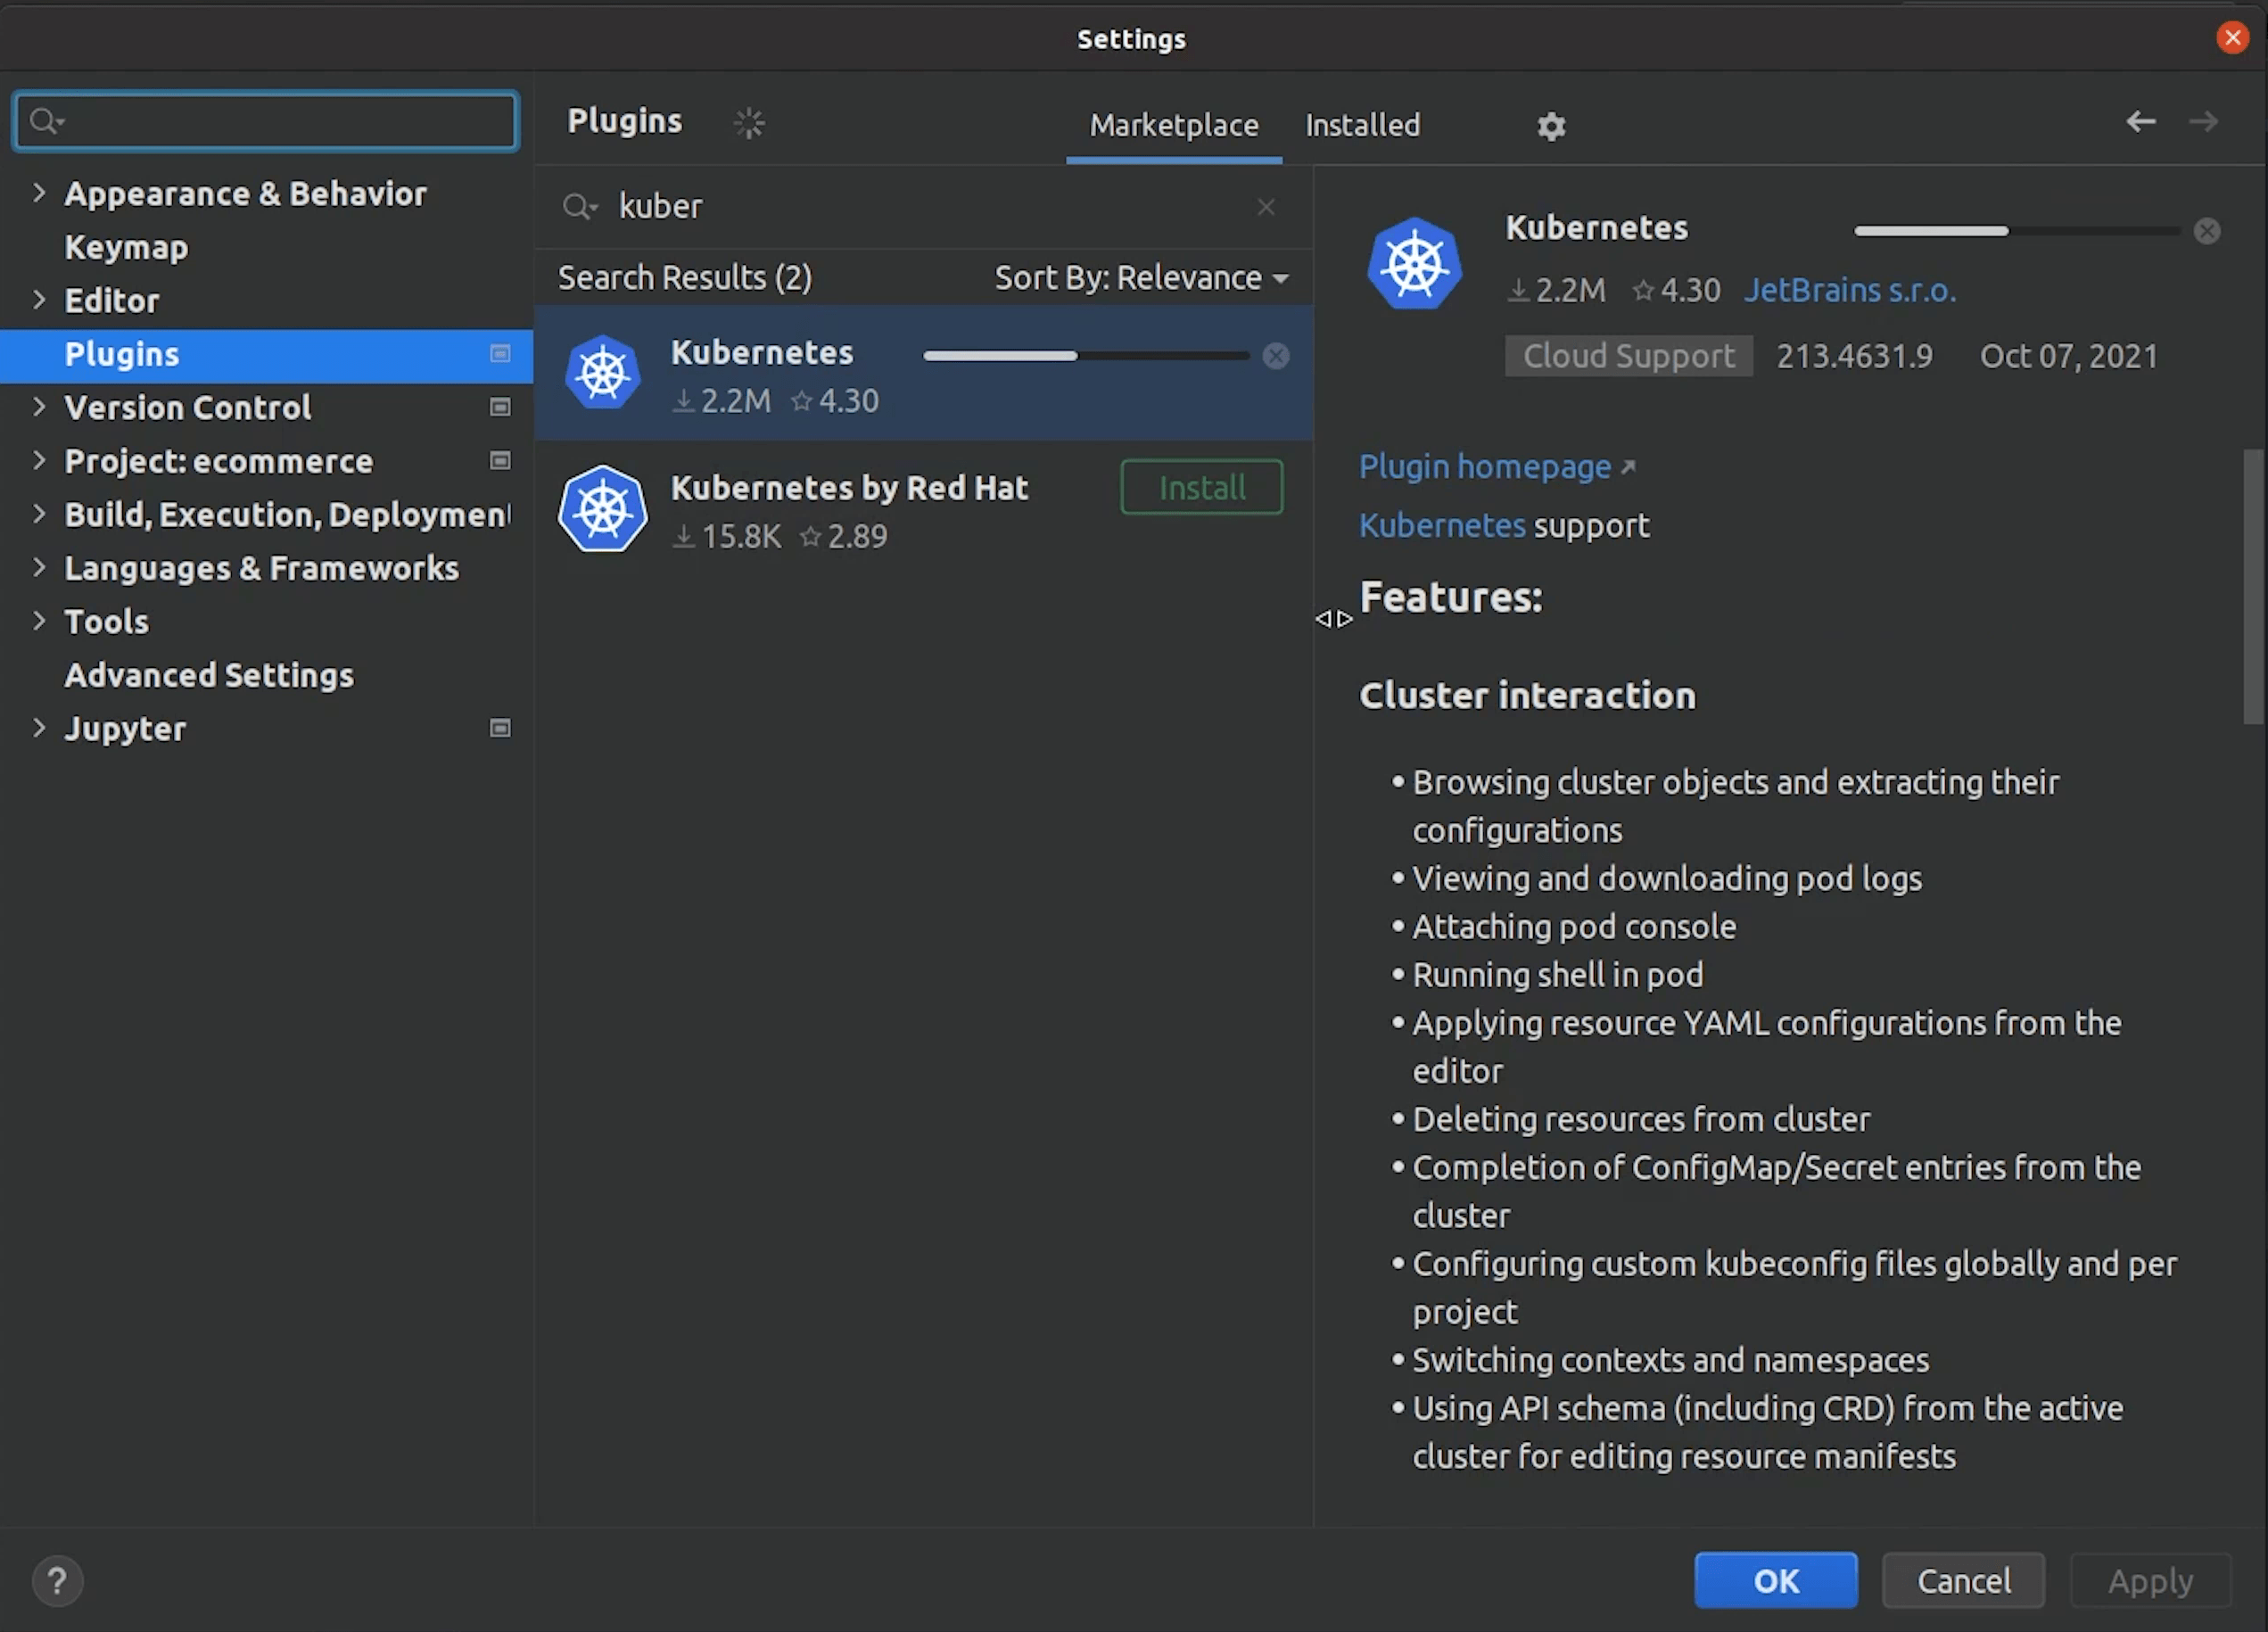
Task: Select the Marketplace tab
Action: (x=1173, y=126)
